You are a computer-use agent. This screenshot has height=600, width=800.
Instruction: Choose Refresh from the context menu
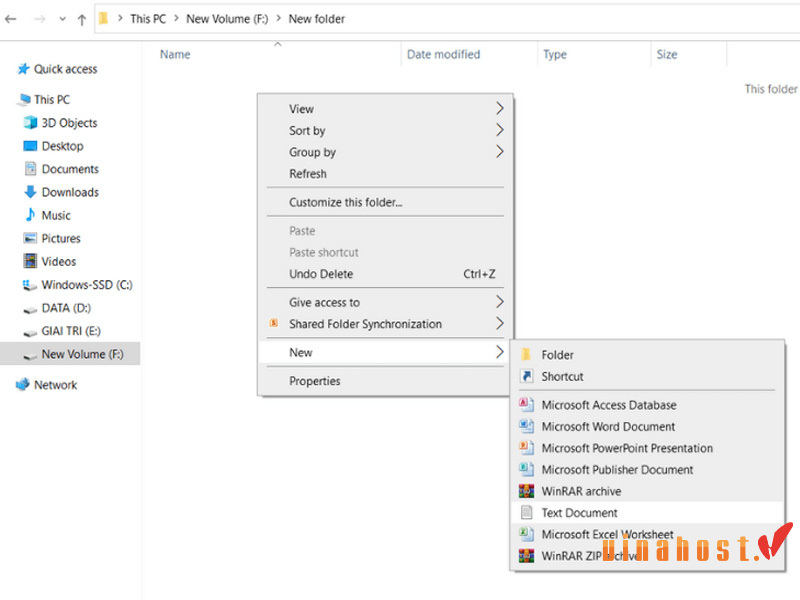pyautogui.click(x=385, y=174)
